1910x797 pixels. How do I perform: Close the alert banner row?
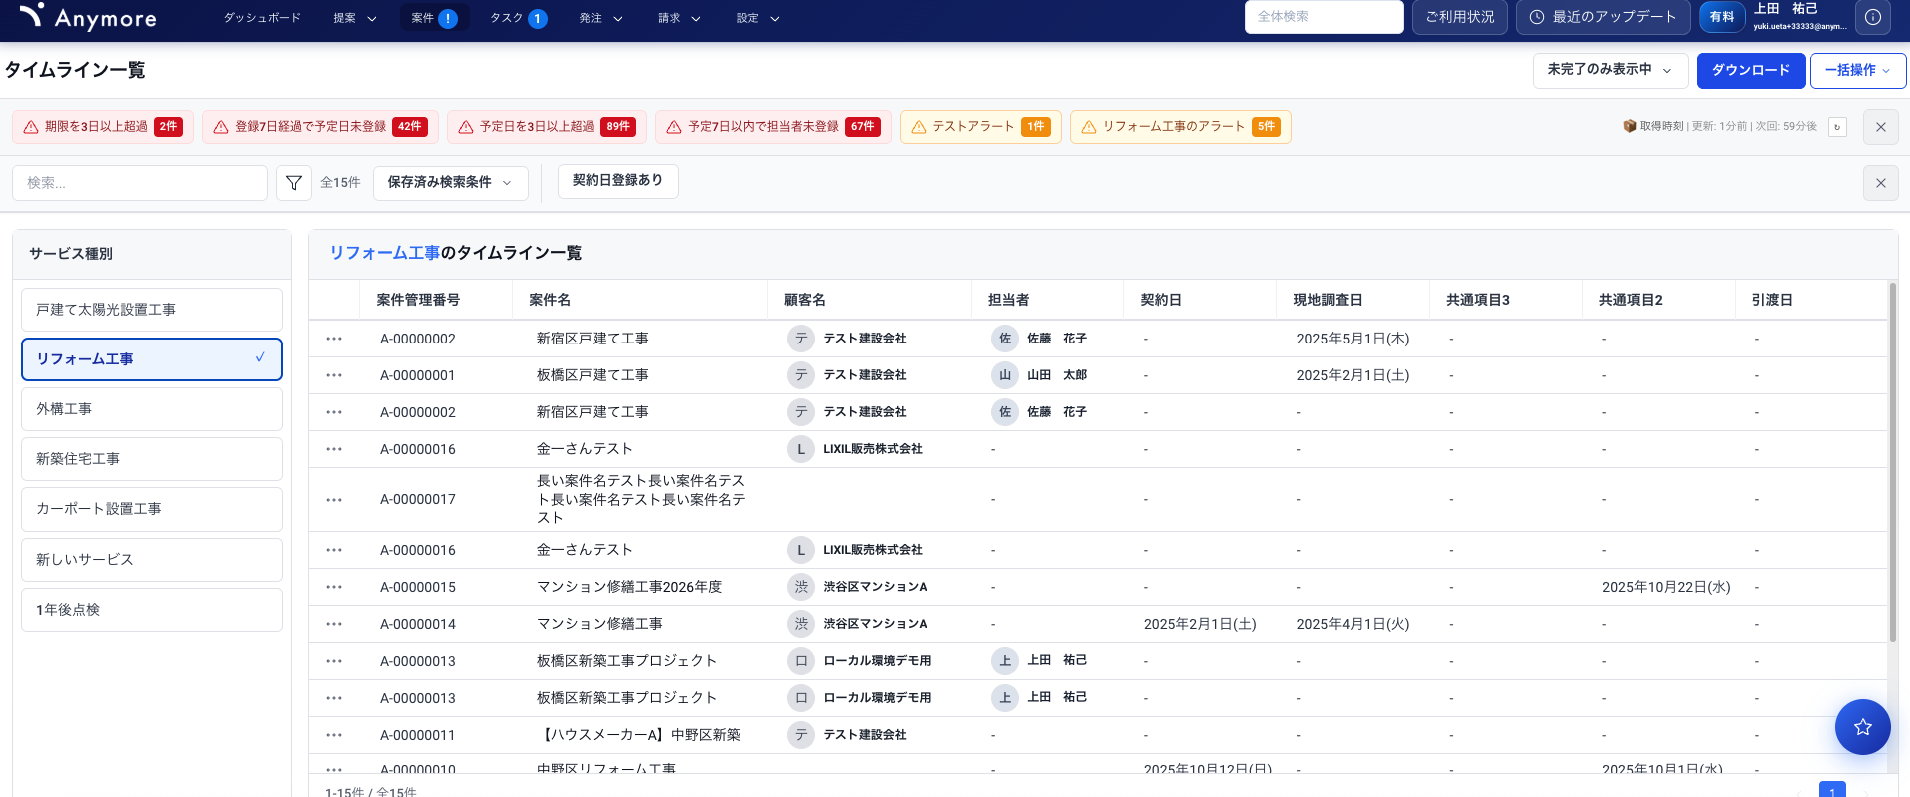coord(1880,127)
